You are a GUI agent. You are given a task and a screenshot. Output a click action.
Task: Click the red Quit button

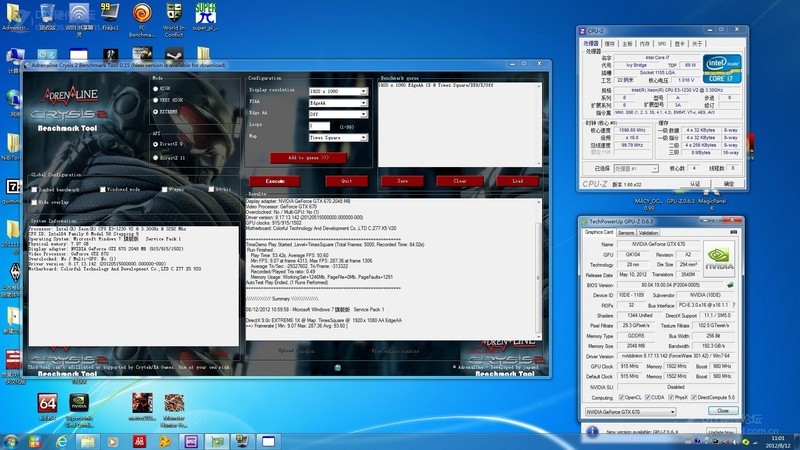pyautogui.click(x=346, y=181)
